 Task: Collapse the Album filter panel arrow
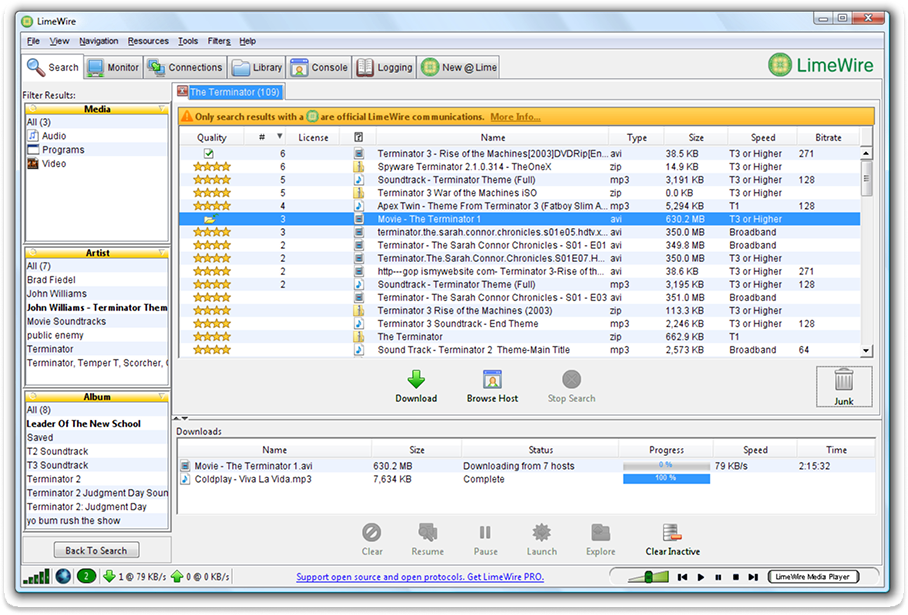(x=162, y=396)
